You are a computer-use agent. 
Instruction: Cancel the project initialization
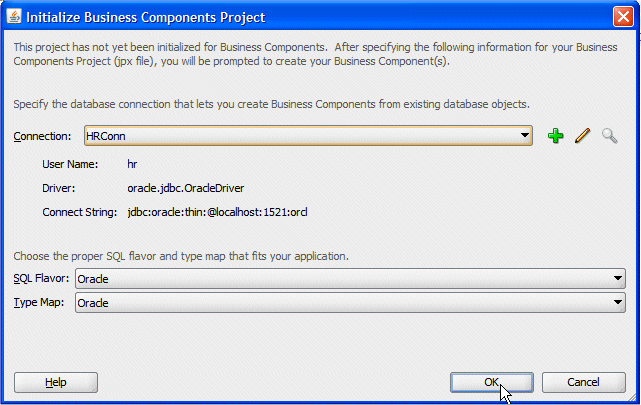click(583, 382)
